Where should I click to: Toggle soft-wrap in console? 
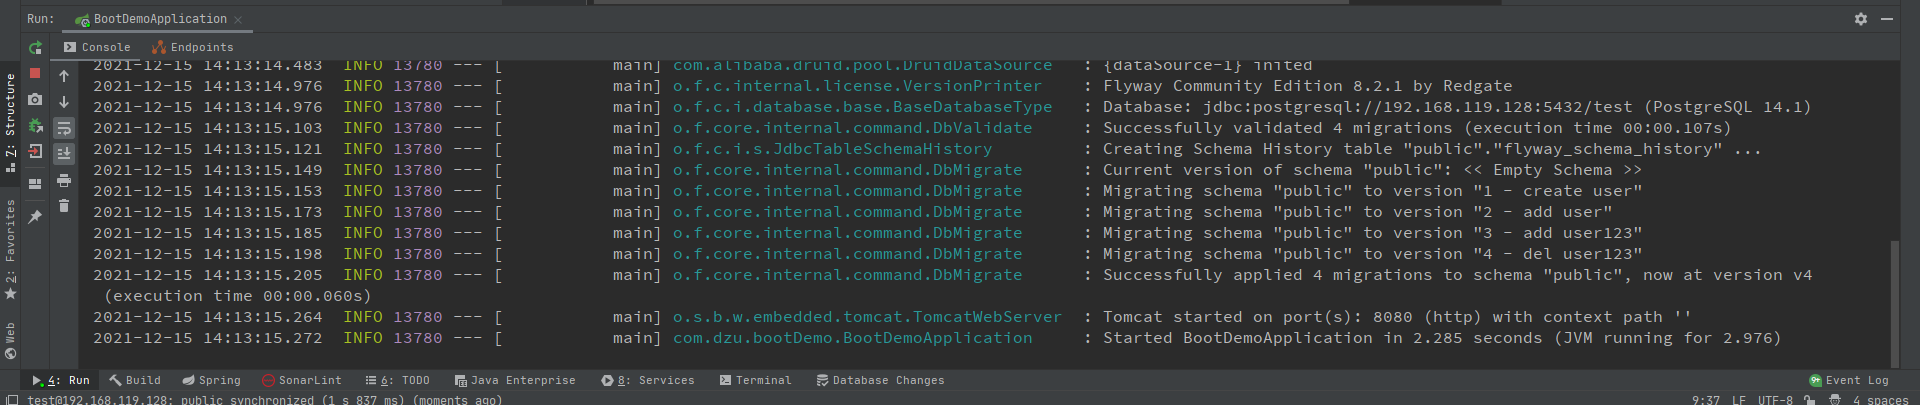pos(64,128)
